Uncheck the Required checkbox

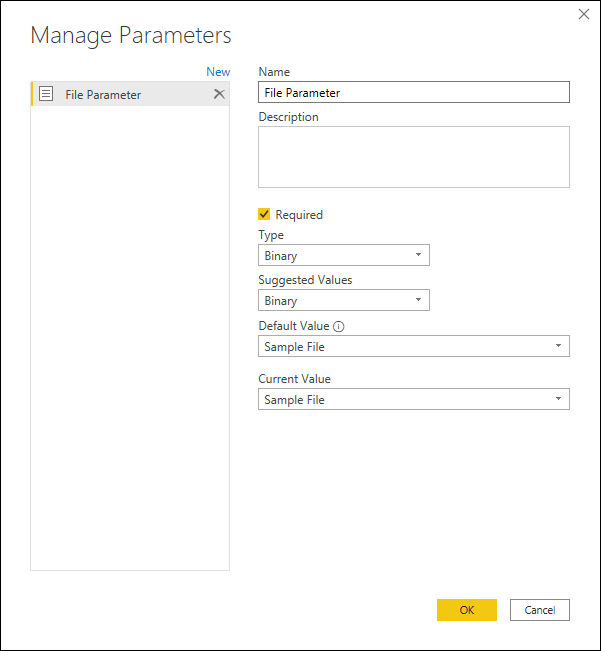click(x=264, y=214)
